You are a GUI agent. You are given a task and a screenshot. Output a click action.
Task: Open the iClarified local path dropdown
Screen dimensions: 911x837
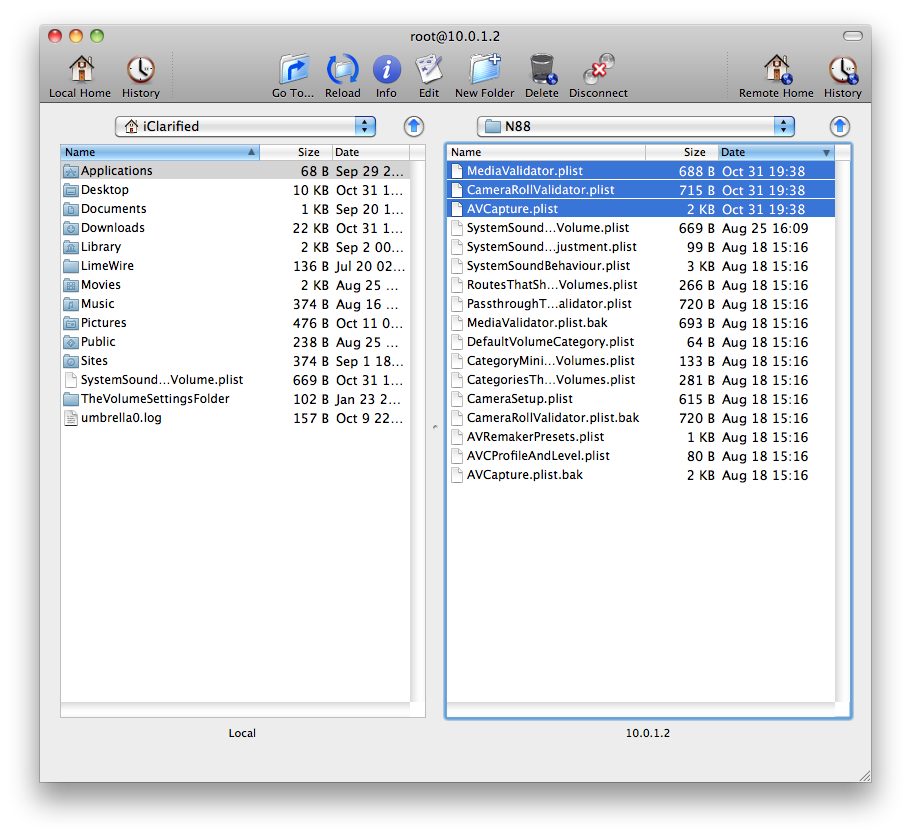(245, 126)
